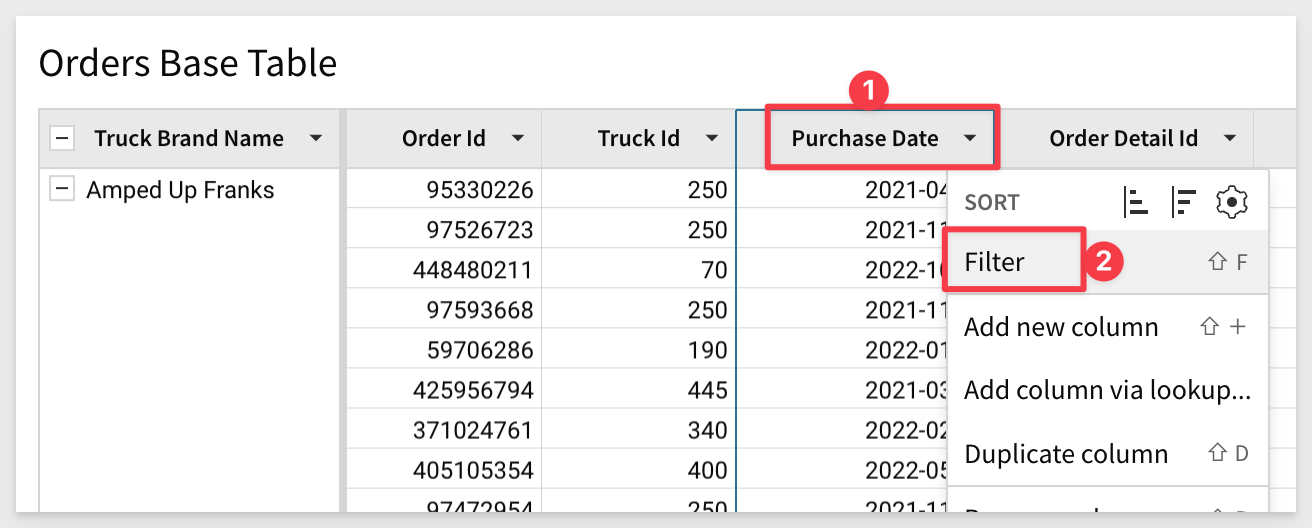Select Add new column menu item
Viewport: 1312px width, 528px height.
pyautogui.click(x=1061, y=327)
